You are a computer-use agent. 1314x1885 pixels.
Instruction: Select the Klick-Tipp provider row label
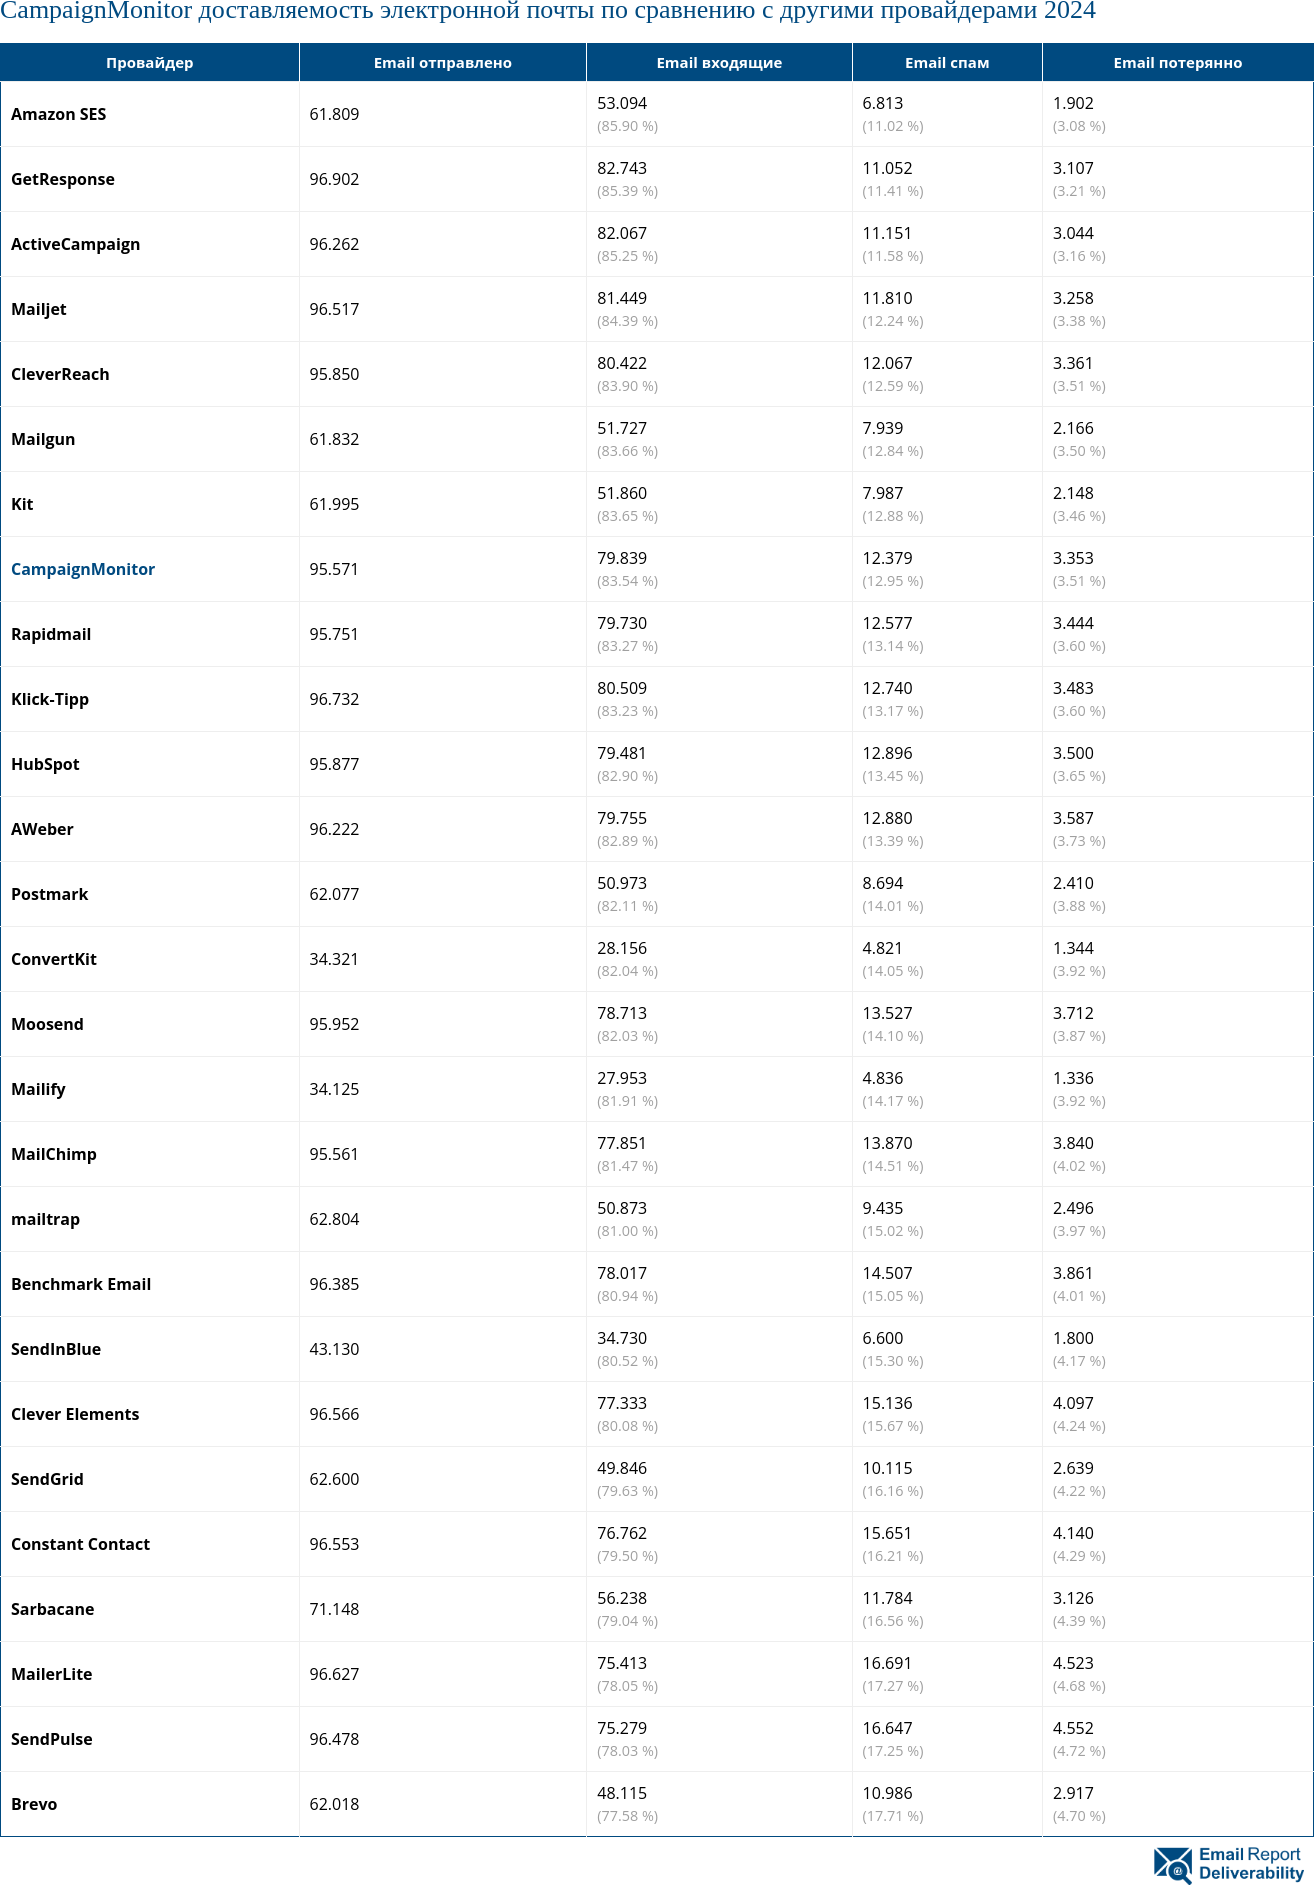click(50, 699)
